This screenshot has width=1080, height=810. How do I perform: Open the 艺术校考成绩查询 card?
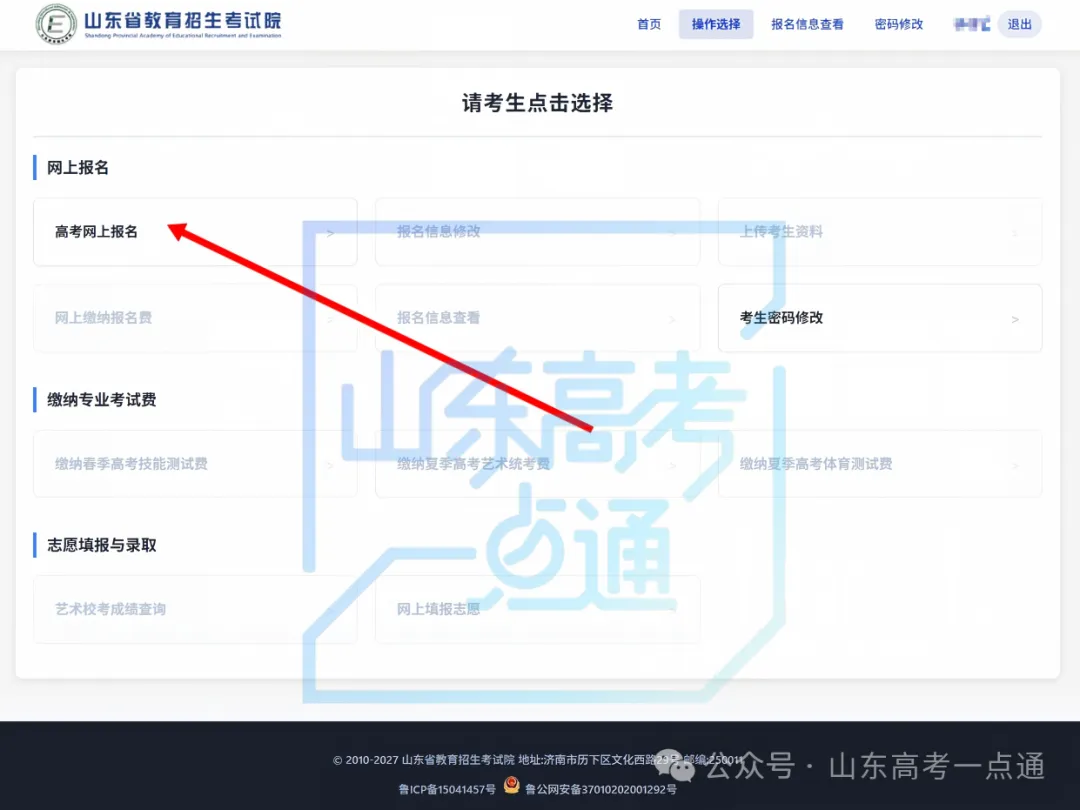(x=195, y=610)
